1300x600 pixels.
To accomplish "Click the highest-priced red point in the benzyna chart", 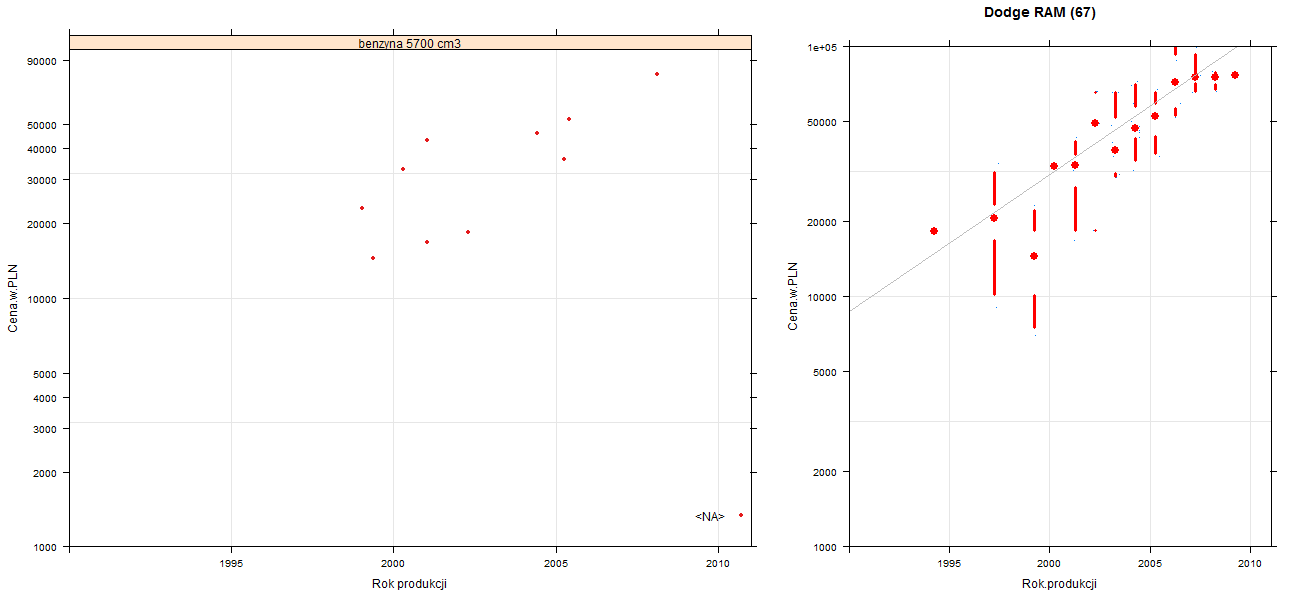I will click(x=657, y=74).
